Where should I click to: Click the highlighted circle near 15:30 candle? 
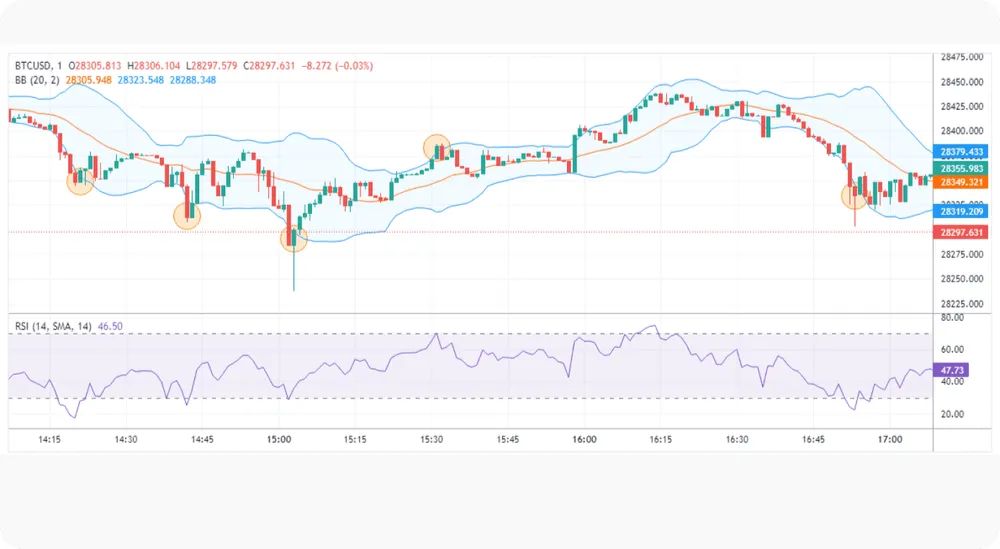pos(437,148)
